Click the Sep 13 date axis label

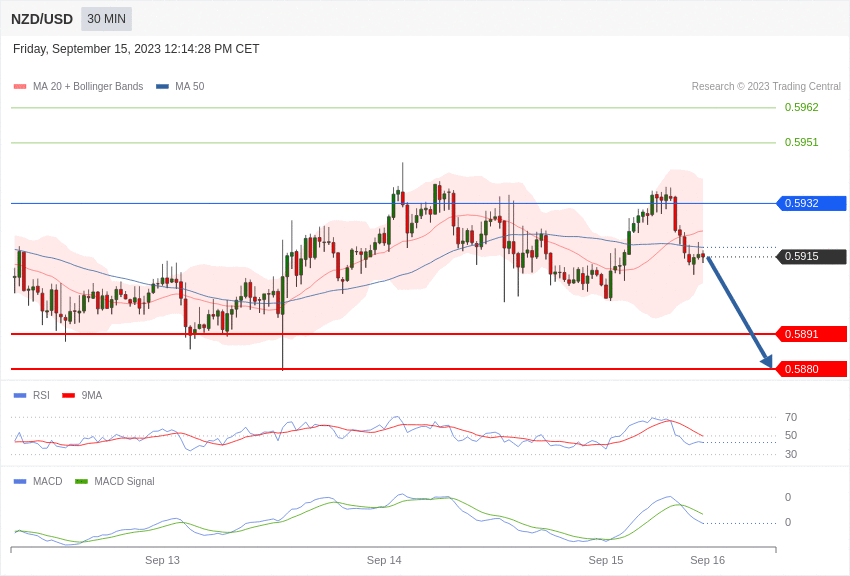tap(162, 560)
